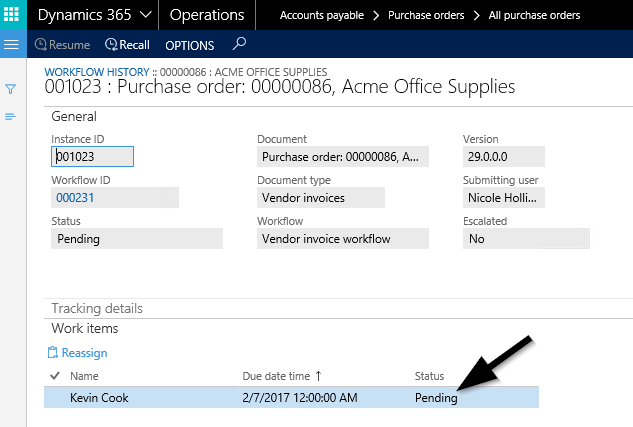
Task: Click the Resume workflow button
Action: pos(62,45)
